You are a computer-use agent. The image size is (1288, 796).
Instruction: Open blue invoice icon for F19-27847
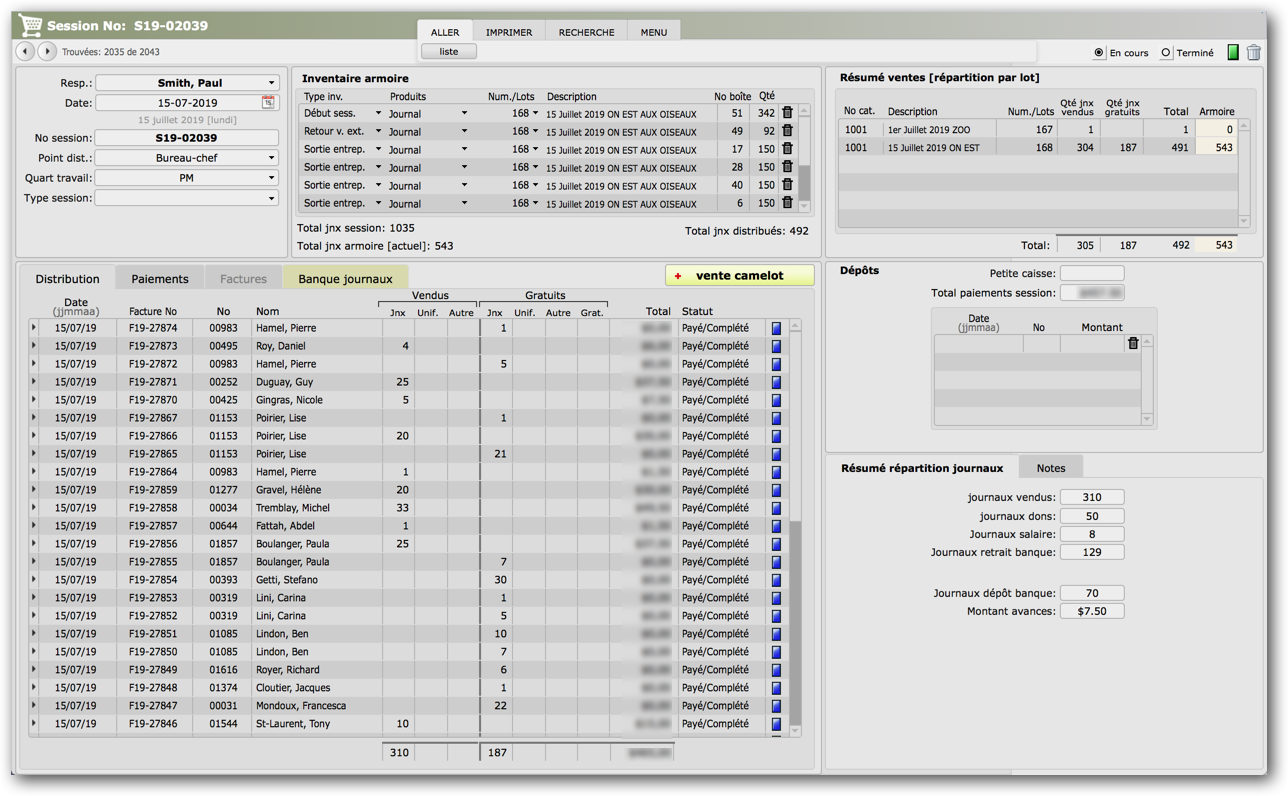click(776, 706)
